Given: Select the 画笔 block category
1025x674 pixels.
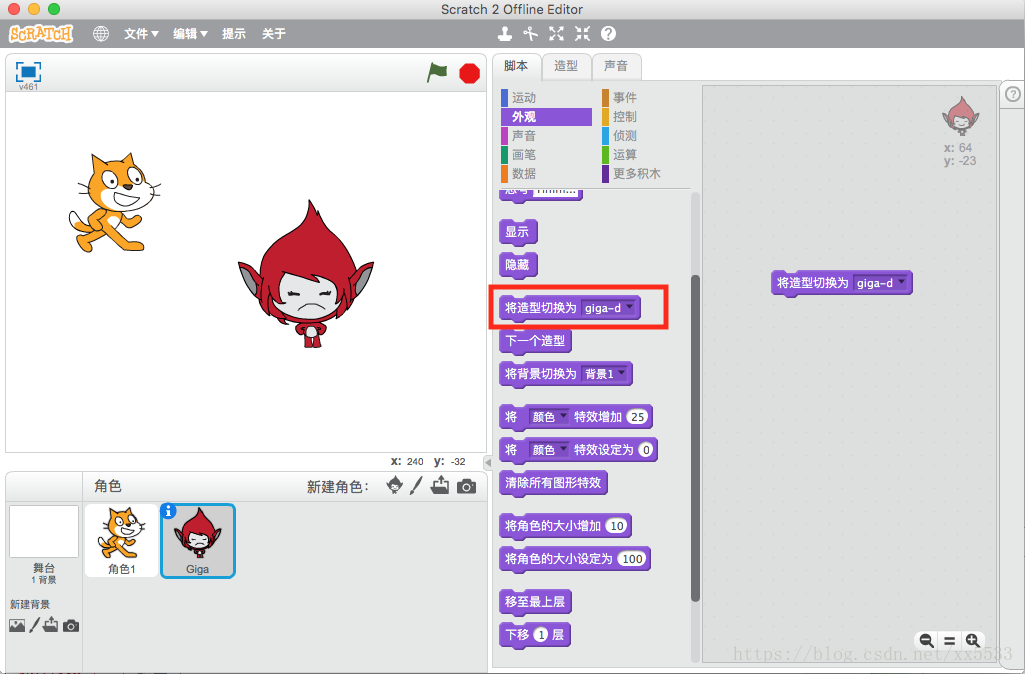Looking at the screenshot, I should pyautogui.click(x=546, y=154).
